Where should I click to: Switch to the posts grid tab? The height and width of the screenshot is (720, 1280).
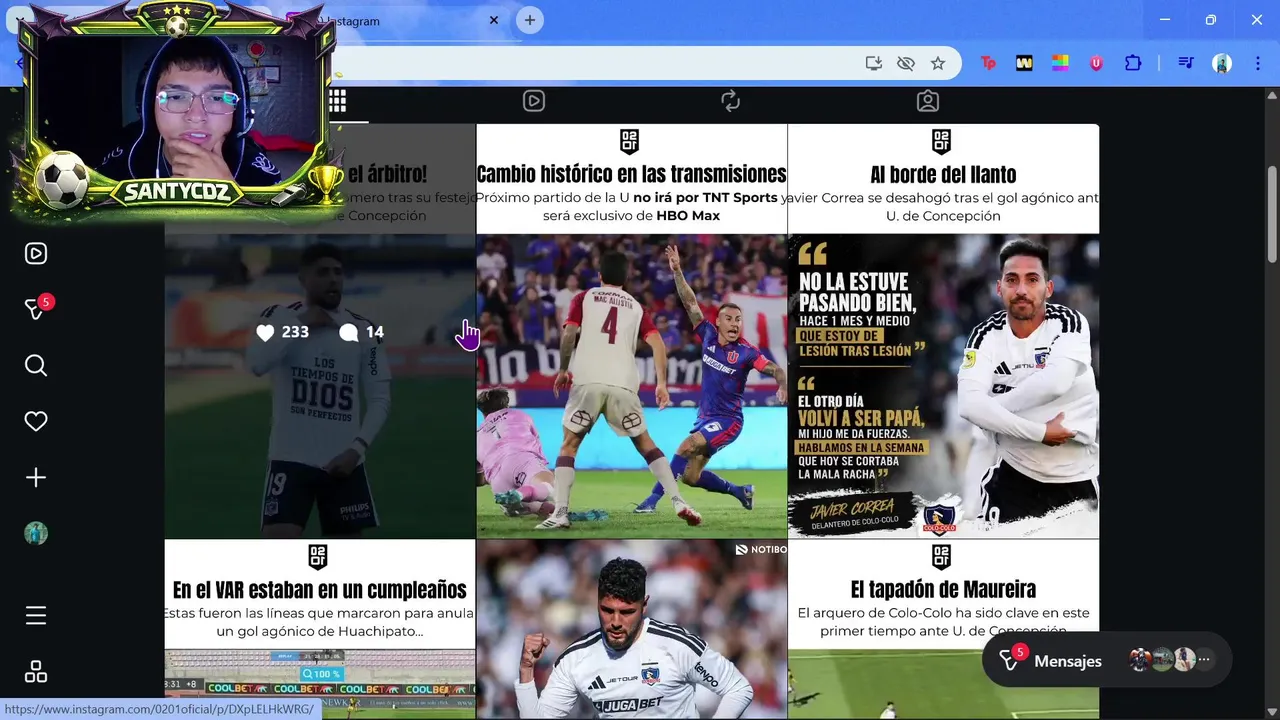(x=338, y=101)
